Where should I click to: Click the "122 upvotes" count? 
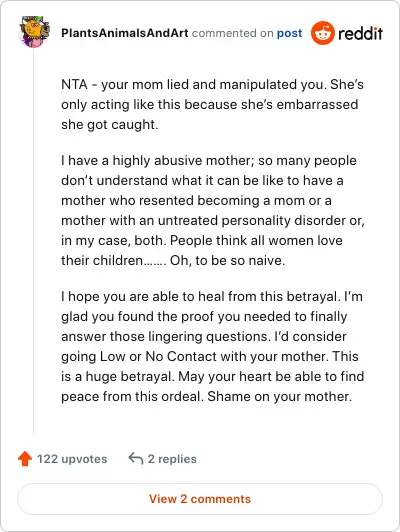pos(72,459)
